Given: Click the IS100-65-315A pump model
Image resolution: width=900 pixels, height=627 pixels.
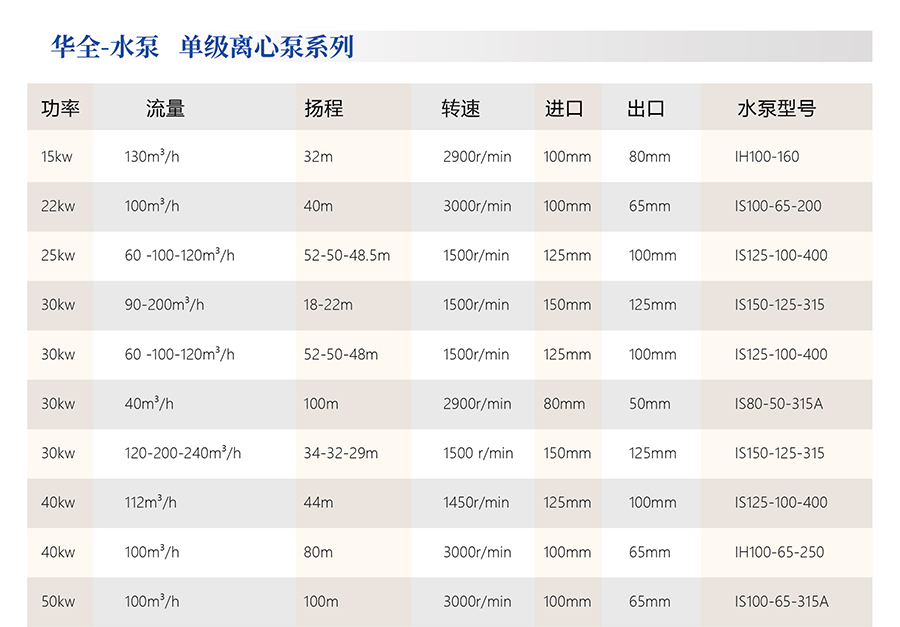Looking at the screenshot, I should tap(782, 602).
